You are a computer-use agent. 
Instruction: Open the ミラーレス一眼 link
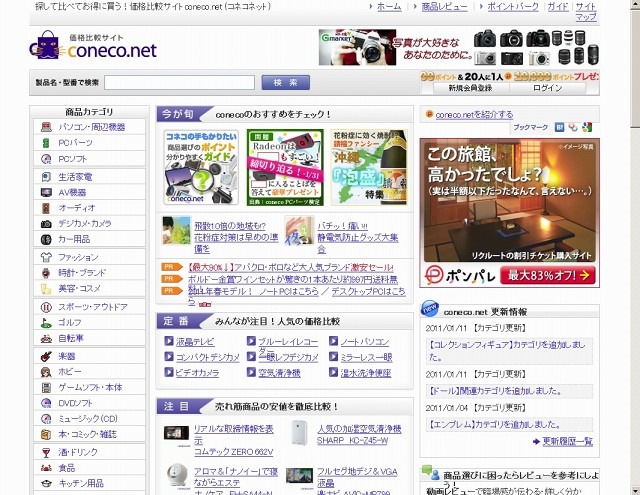[367, 357]
